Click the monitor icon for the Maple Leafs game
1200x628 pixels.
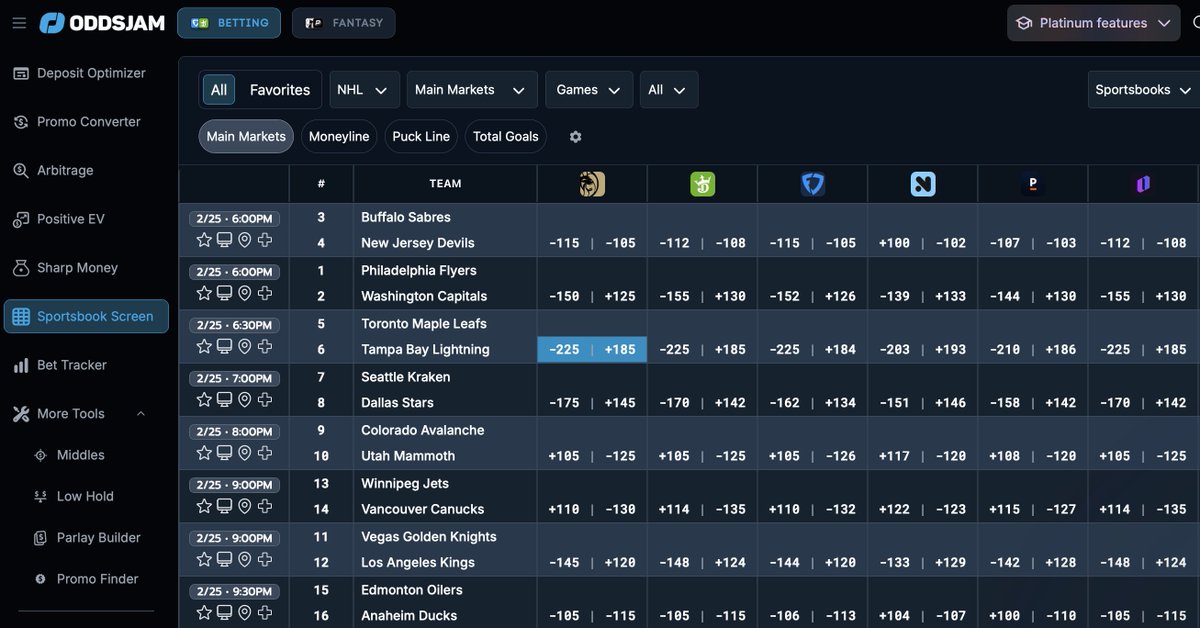tap(224, 348)
